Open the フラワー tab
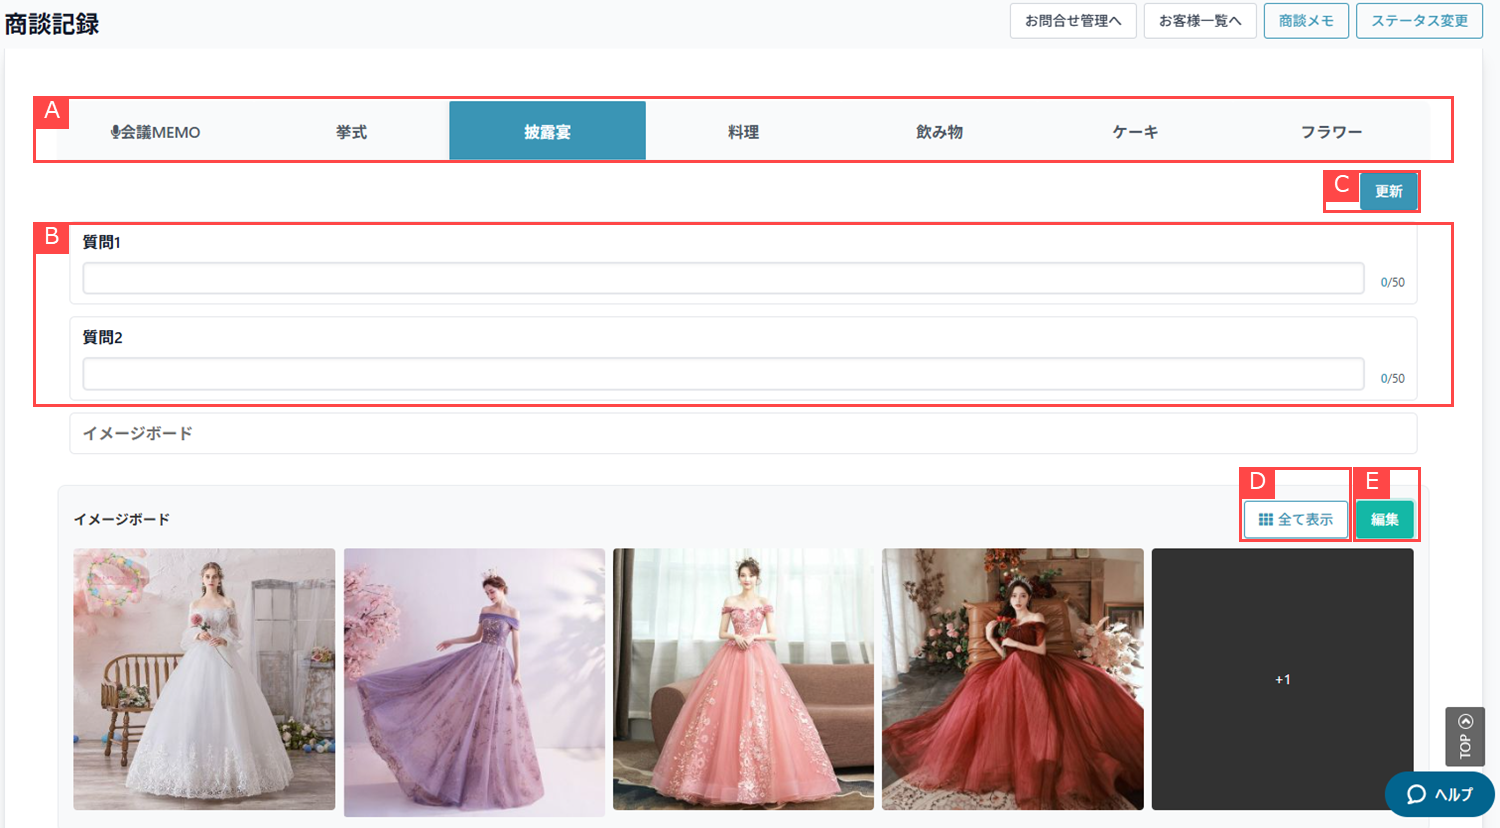Image resolution: width=1500 pixels, height=828 pixels. [x=1331, y=132]
